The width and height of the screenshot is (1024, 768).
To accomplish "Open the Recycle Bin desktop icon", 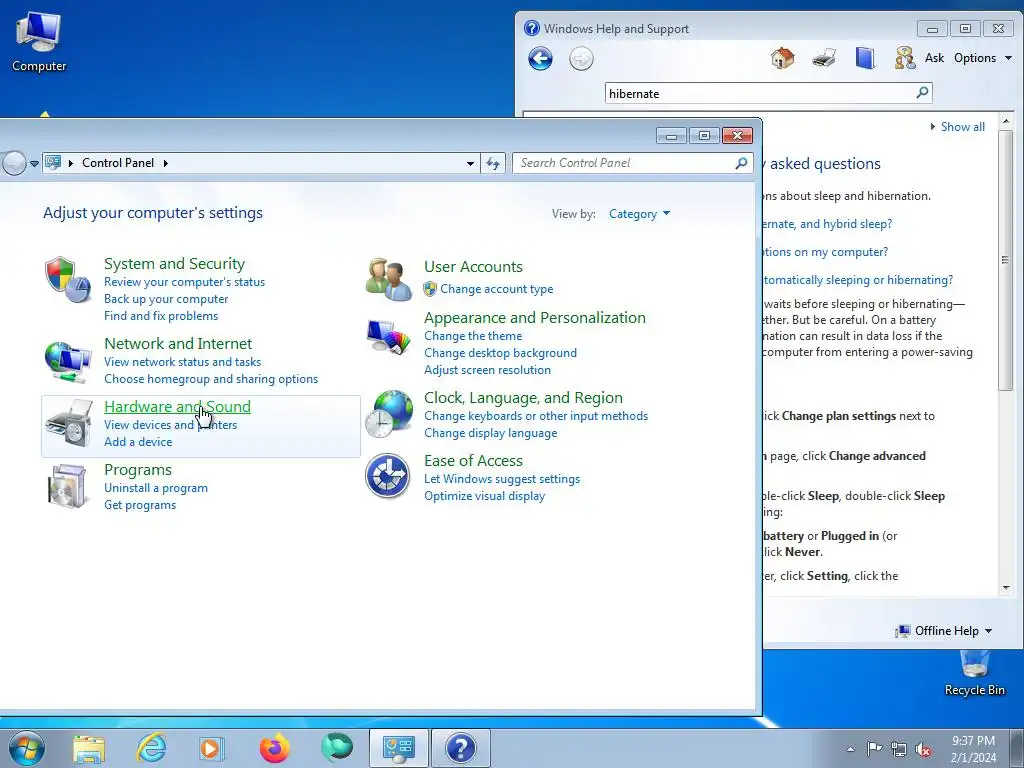I will coord(974,673).
